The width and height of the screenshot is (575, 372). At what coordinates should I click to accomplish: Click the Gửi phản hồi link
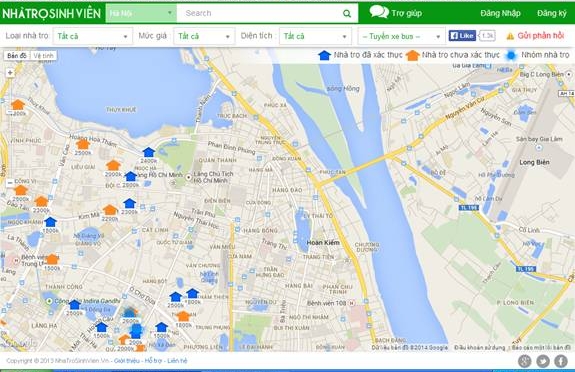[541, 36]
